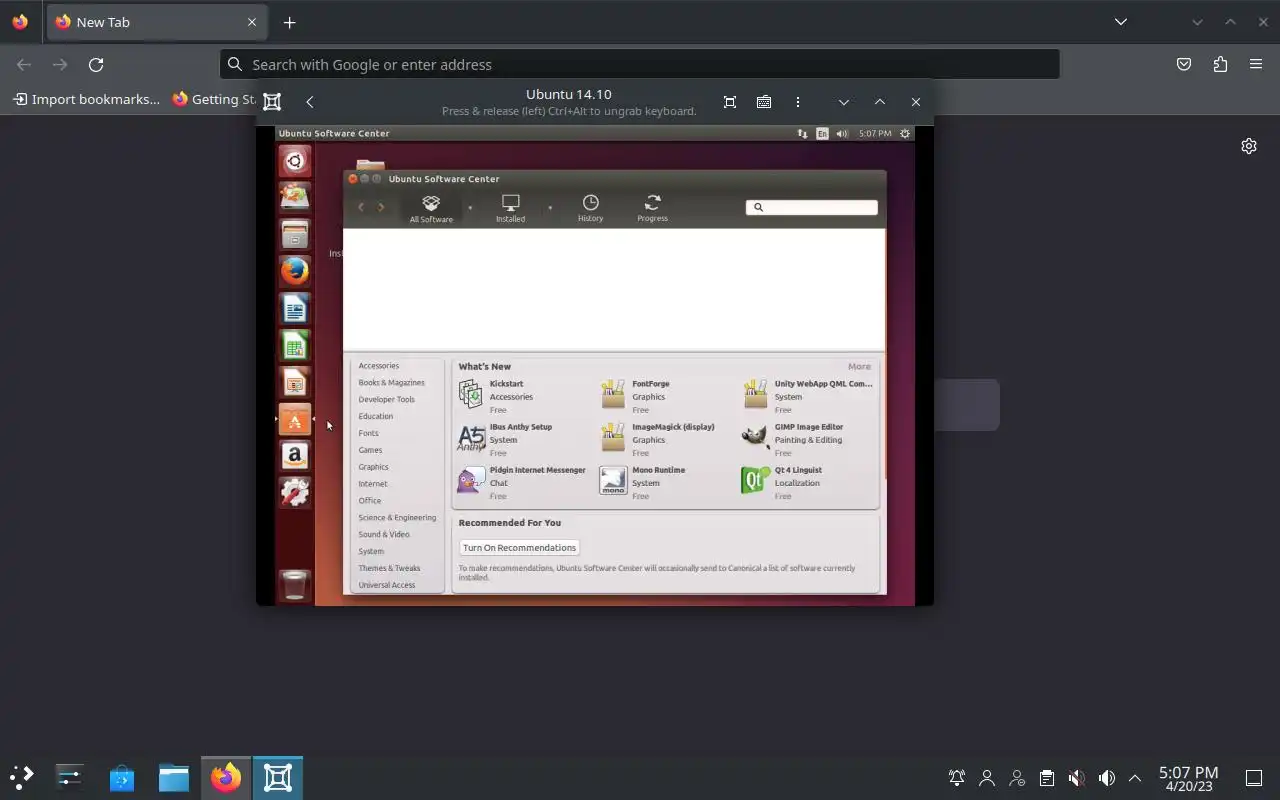The height and width of the screenshot is (800, 1280).
Task: Select the Books & Magazines category
Action: 392,383
